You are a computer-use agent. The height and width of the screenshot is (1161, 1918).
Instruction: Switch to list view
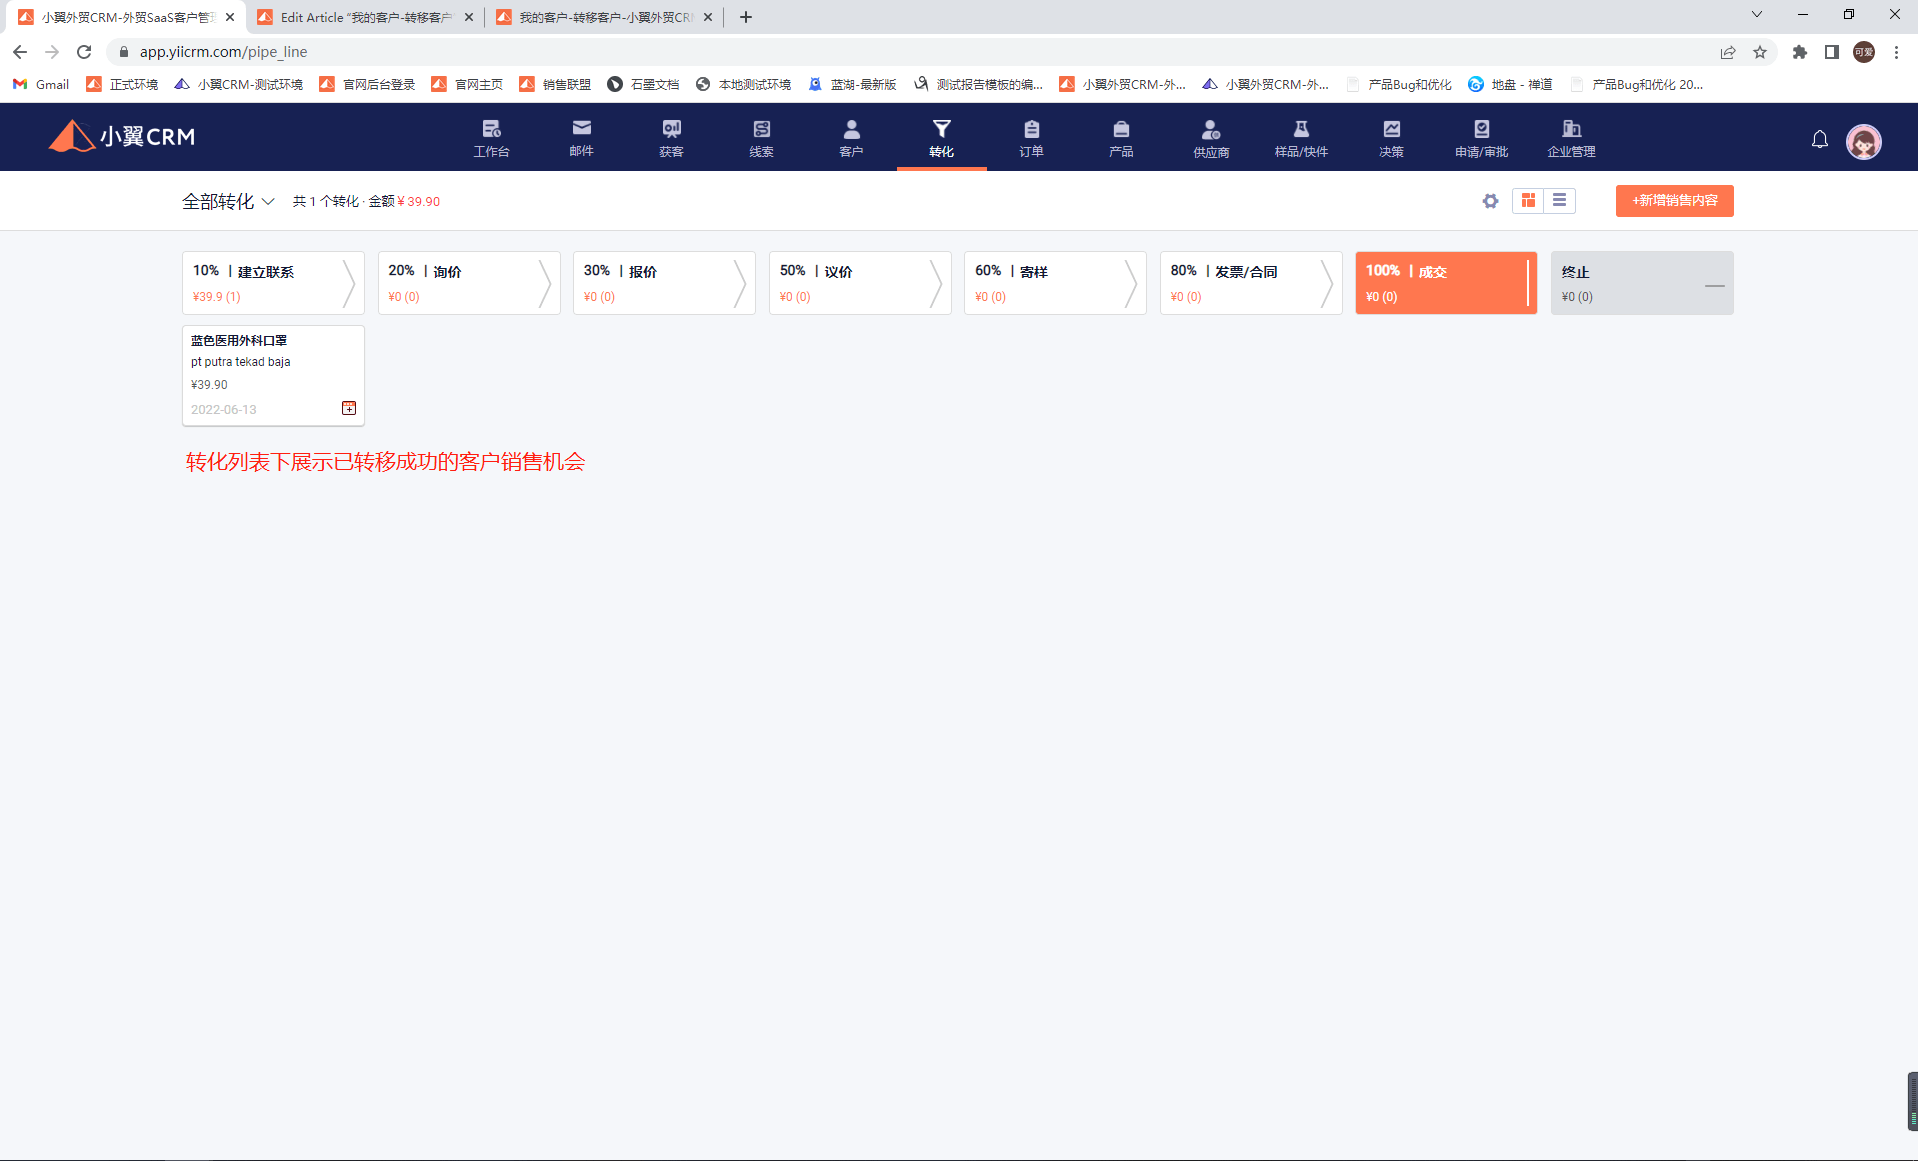[x=1559, y=201]
